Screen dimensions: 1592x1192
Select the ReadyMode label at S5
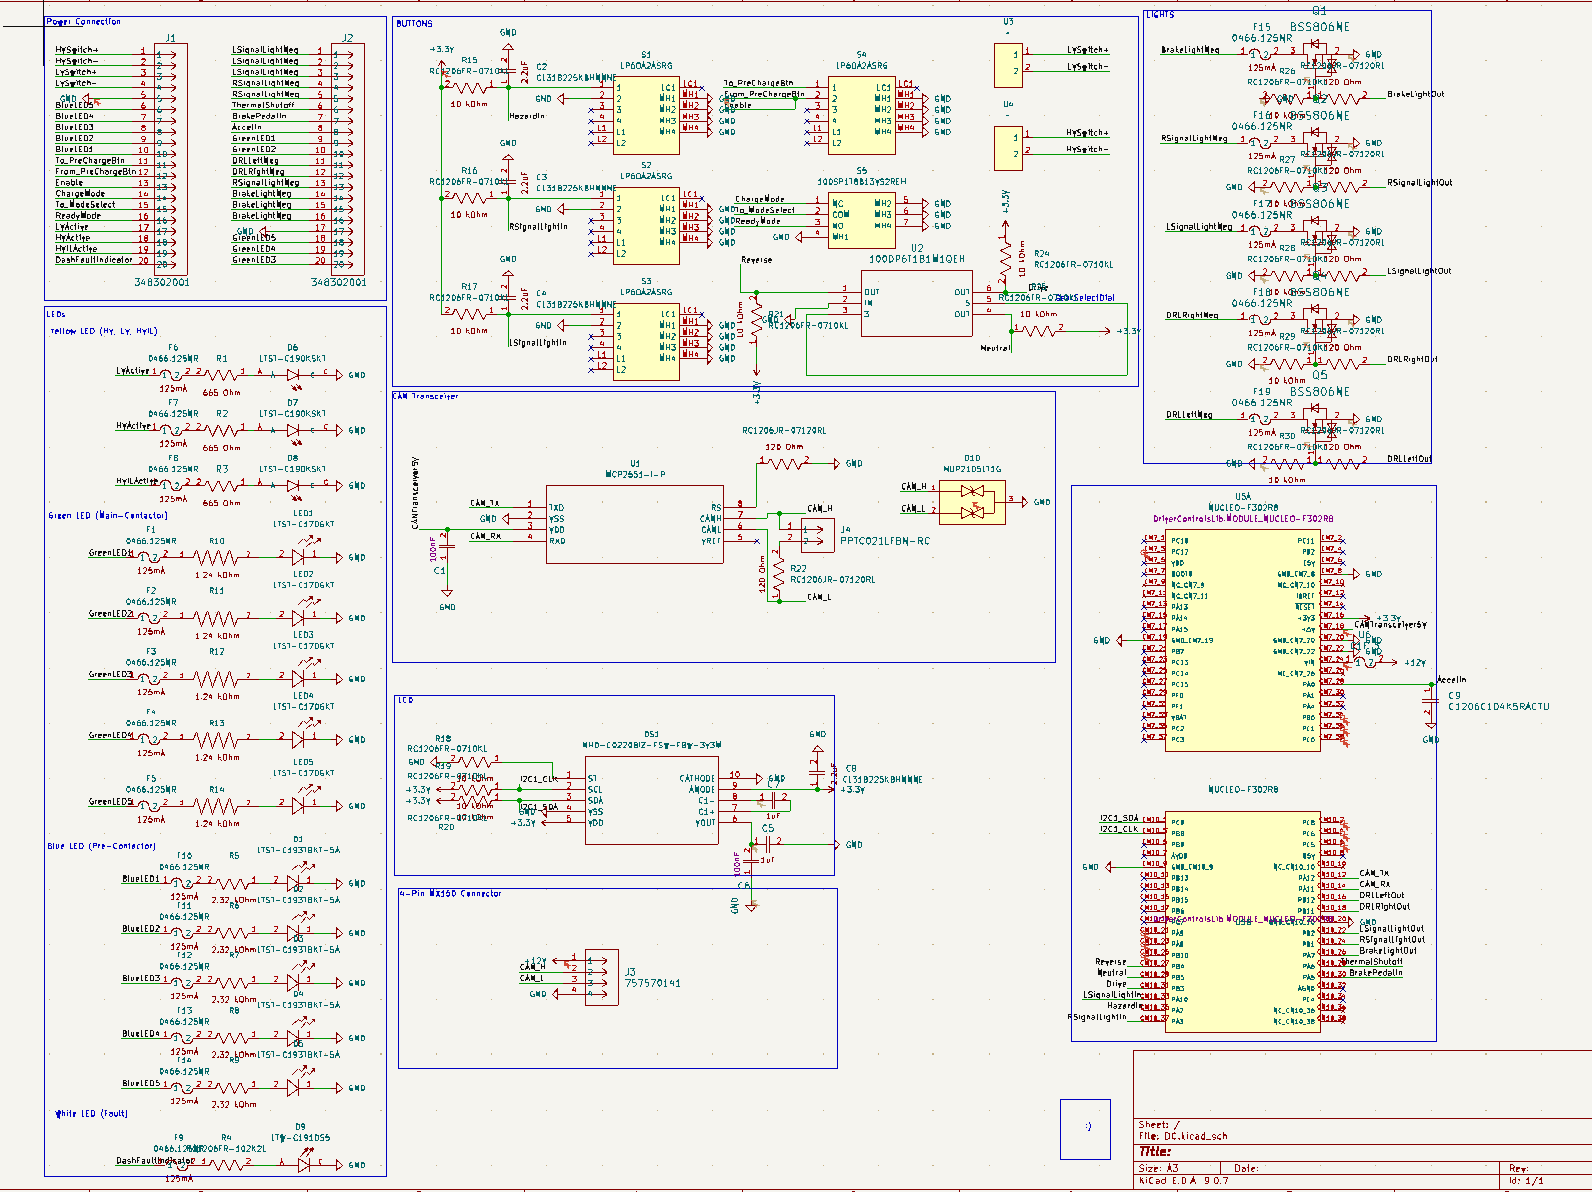click(x=757, y=221)
